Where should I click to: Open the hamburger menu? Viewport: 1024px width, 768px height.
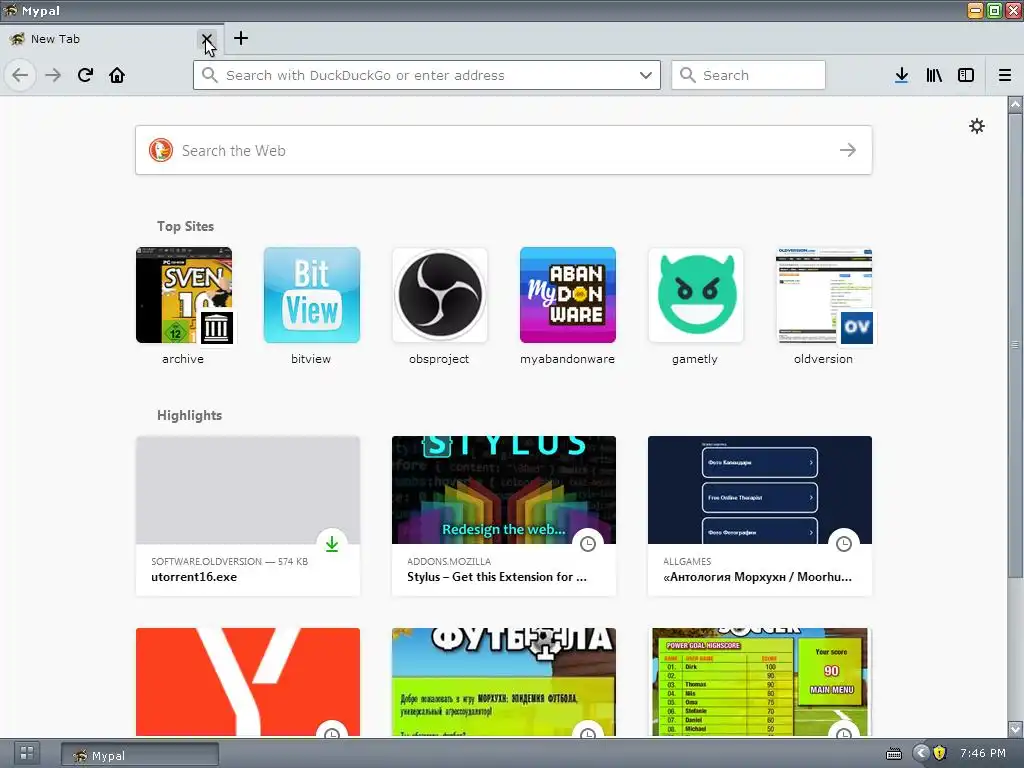click(1005, 75)
